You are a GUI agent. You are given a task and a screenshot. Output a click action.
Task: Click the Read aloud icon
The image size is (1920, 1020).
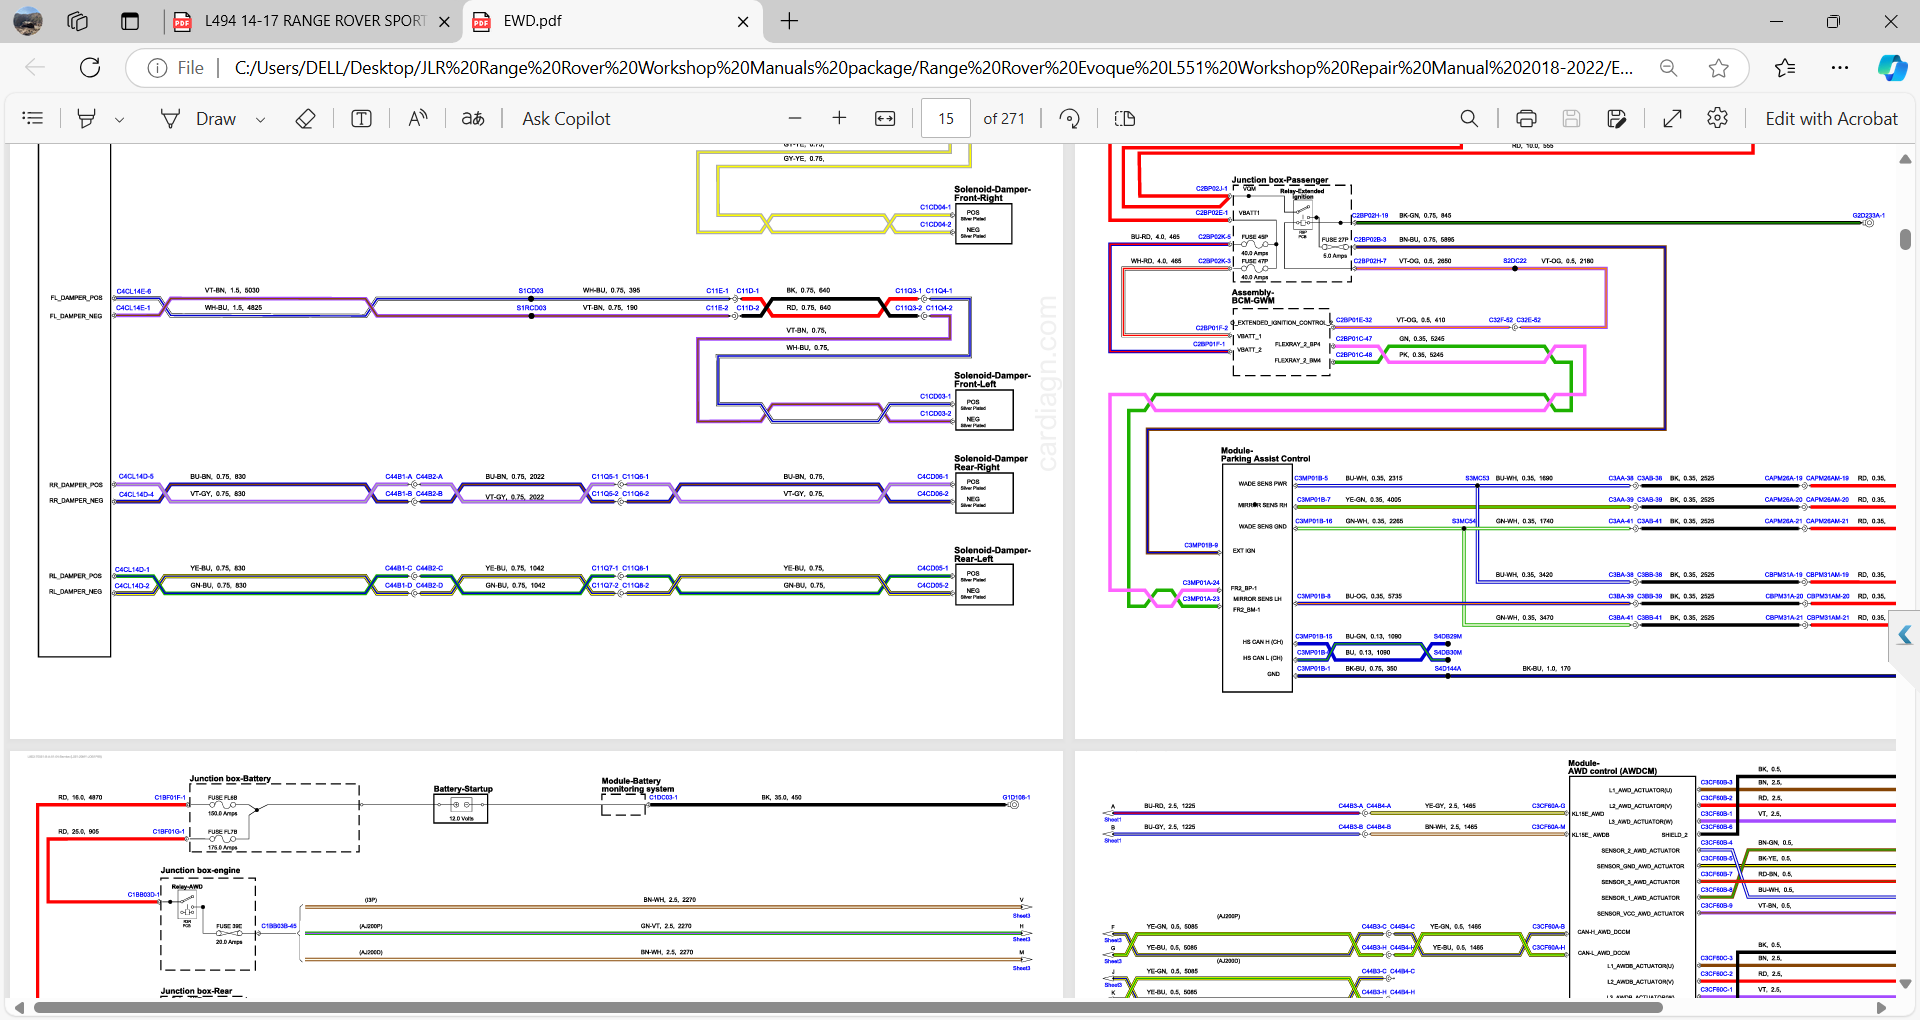[x=418, y=118]
